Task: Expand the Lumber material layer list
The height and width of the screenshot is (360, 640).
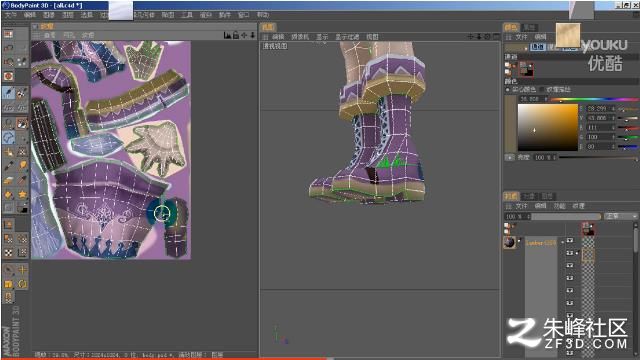Action: pos(562,242)
